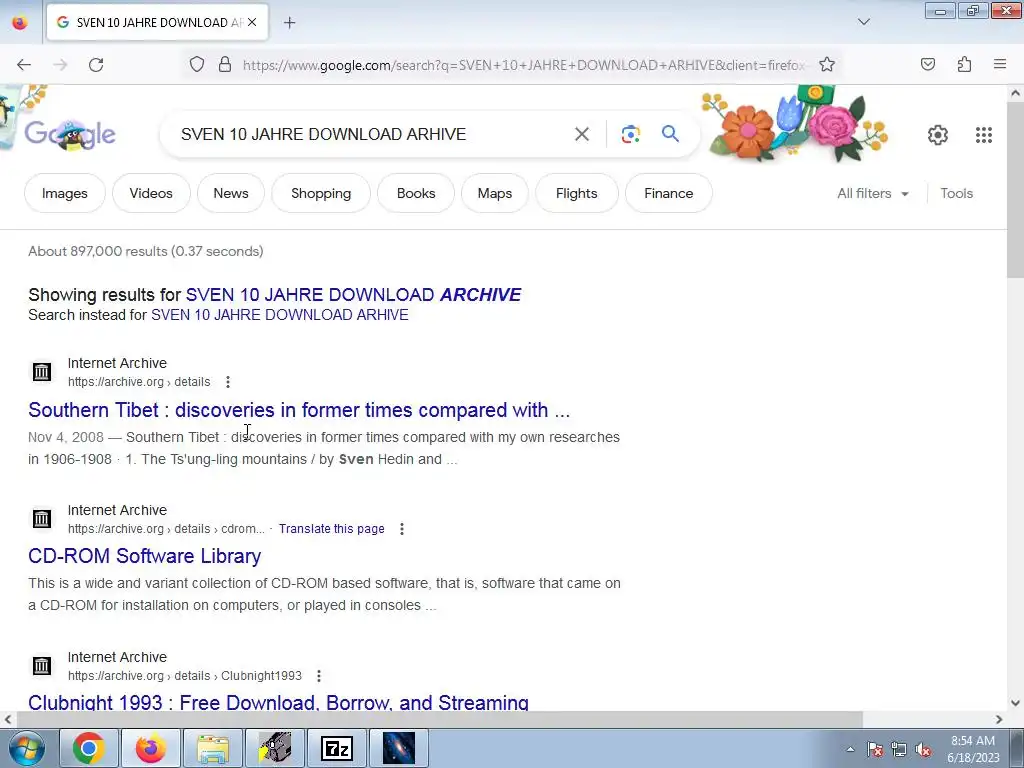Open Firefox from the taskbar
The width and height of the screenshot is (1024, 768).
tap(150, 748)
